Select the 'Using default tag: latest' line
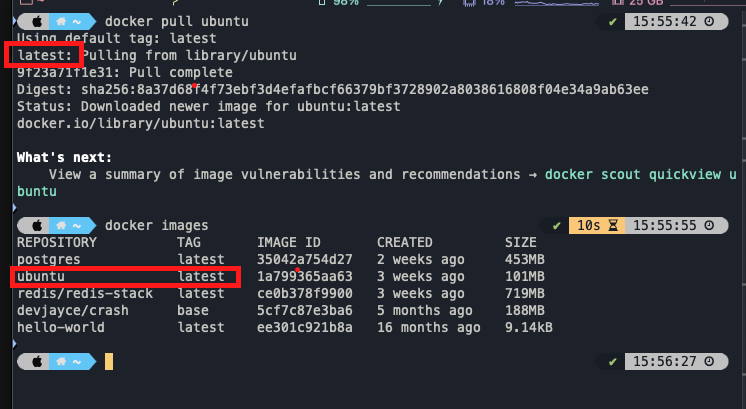The width and height of the screenshot is (746, 409). pos(117,39)
